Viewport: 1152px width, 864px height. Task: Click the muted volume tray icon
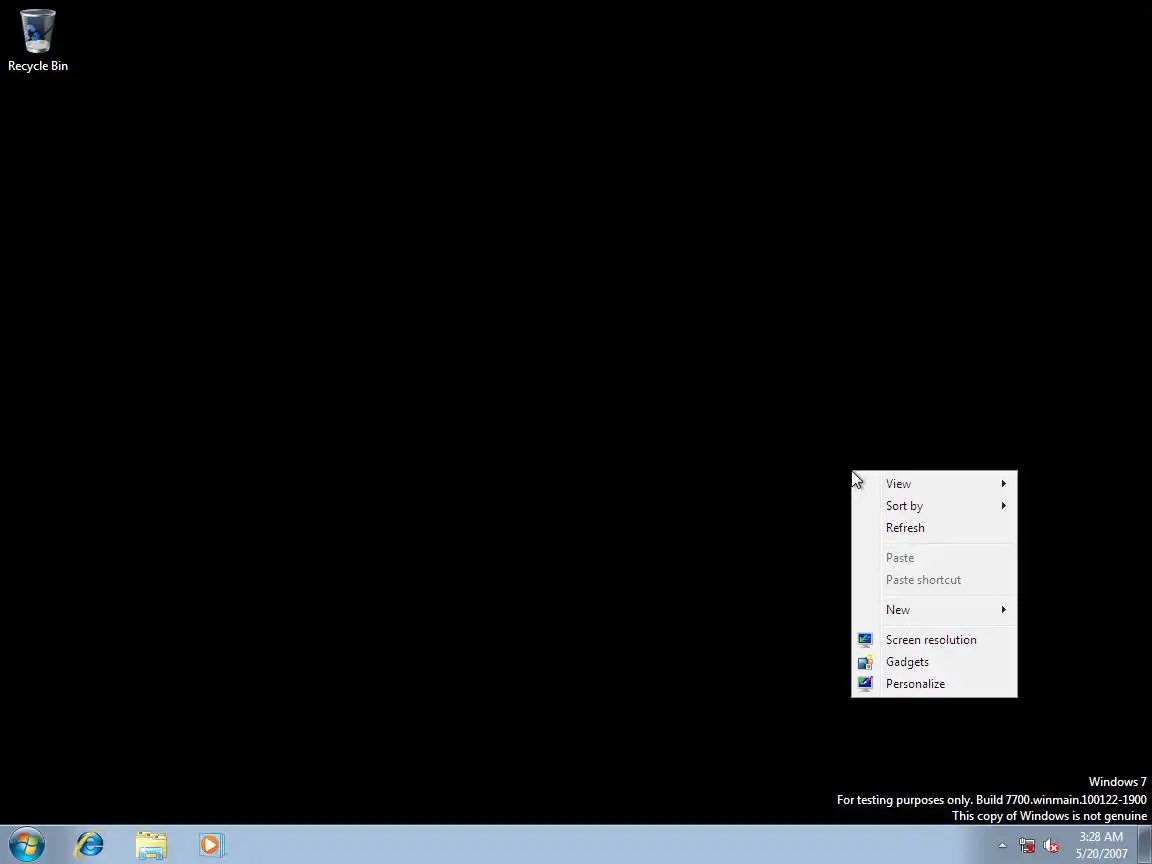[x=1051, y=846]
